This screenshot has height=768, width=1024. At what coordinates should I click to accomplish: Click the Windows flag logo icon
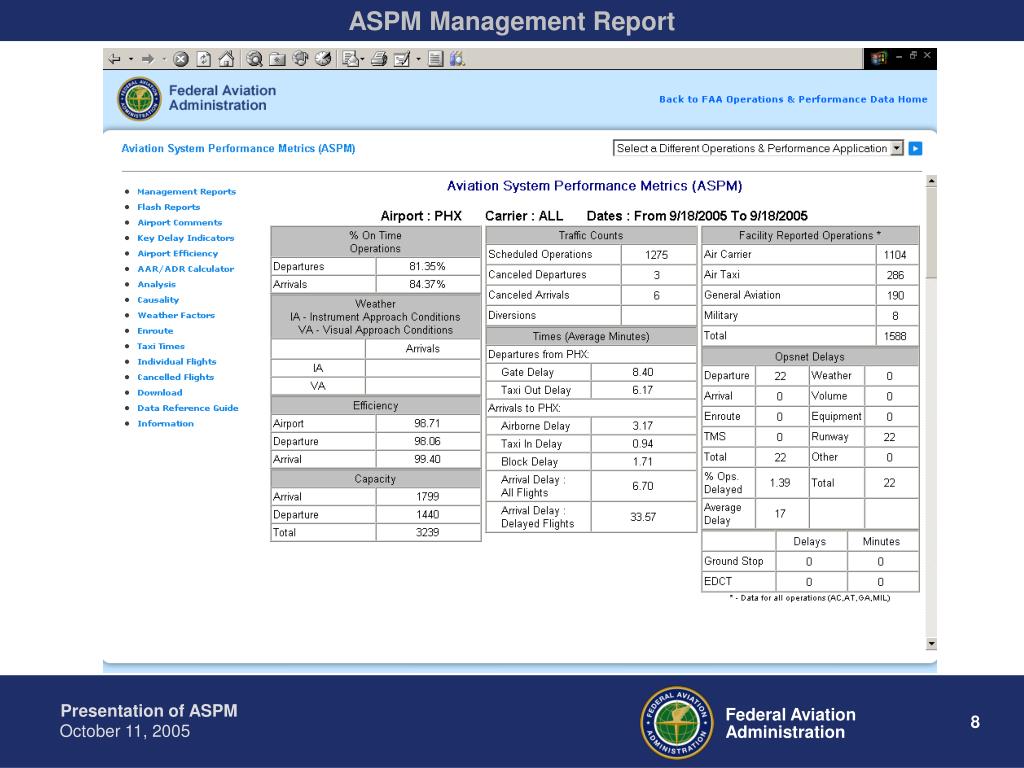tap(878, 58)
